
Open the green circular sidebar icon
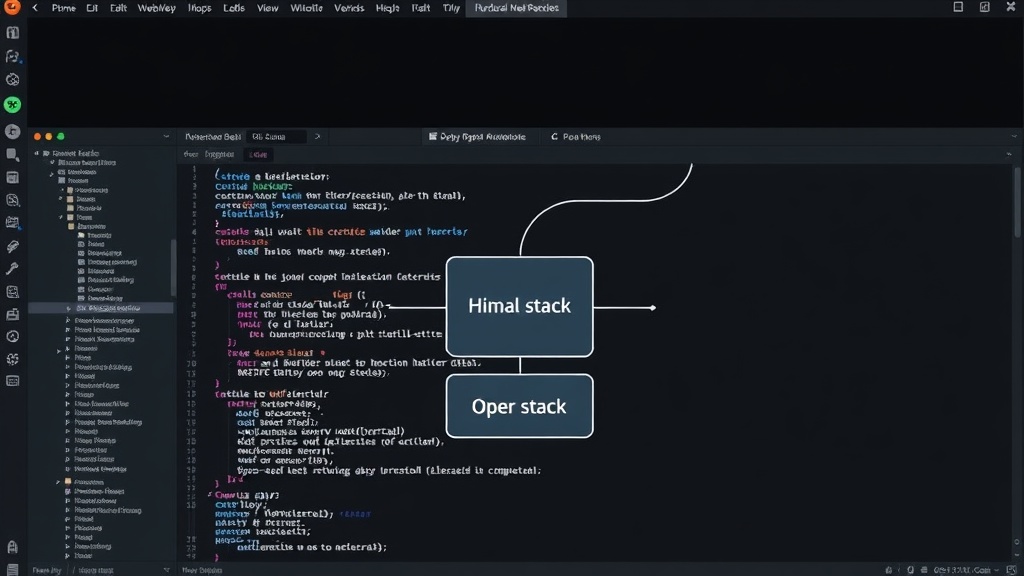click(12, 104)
